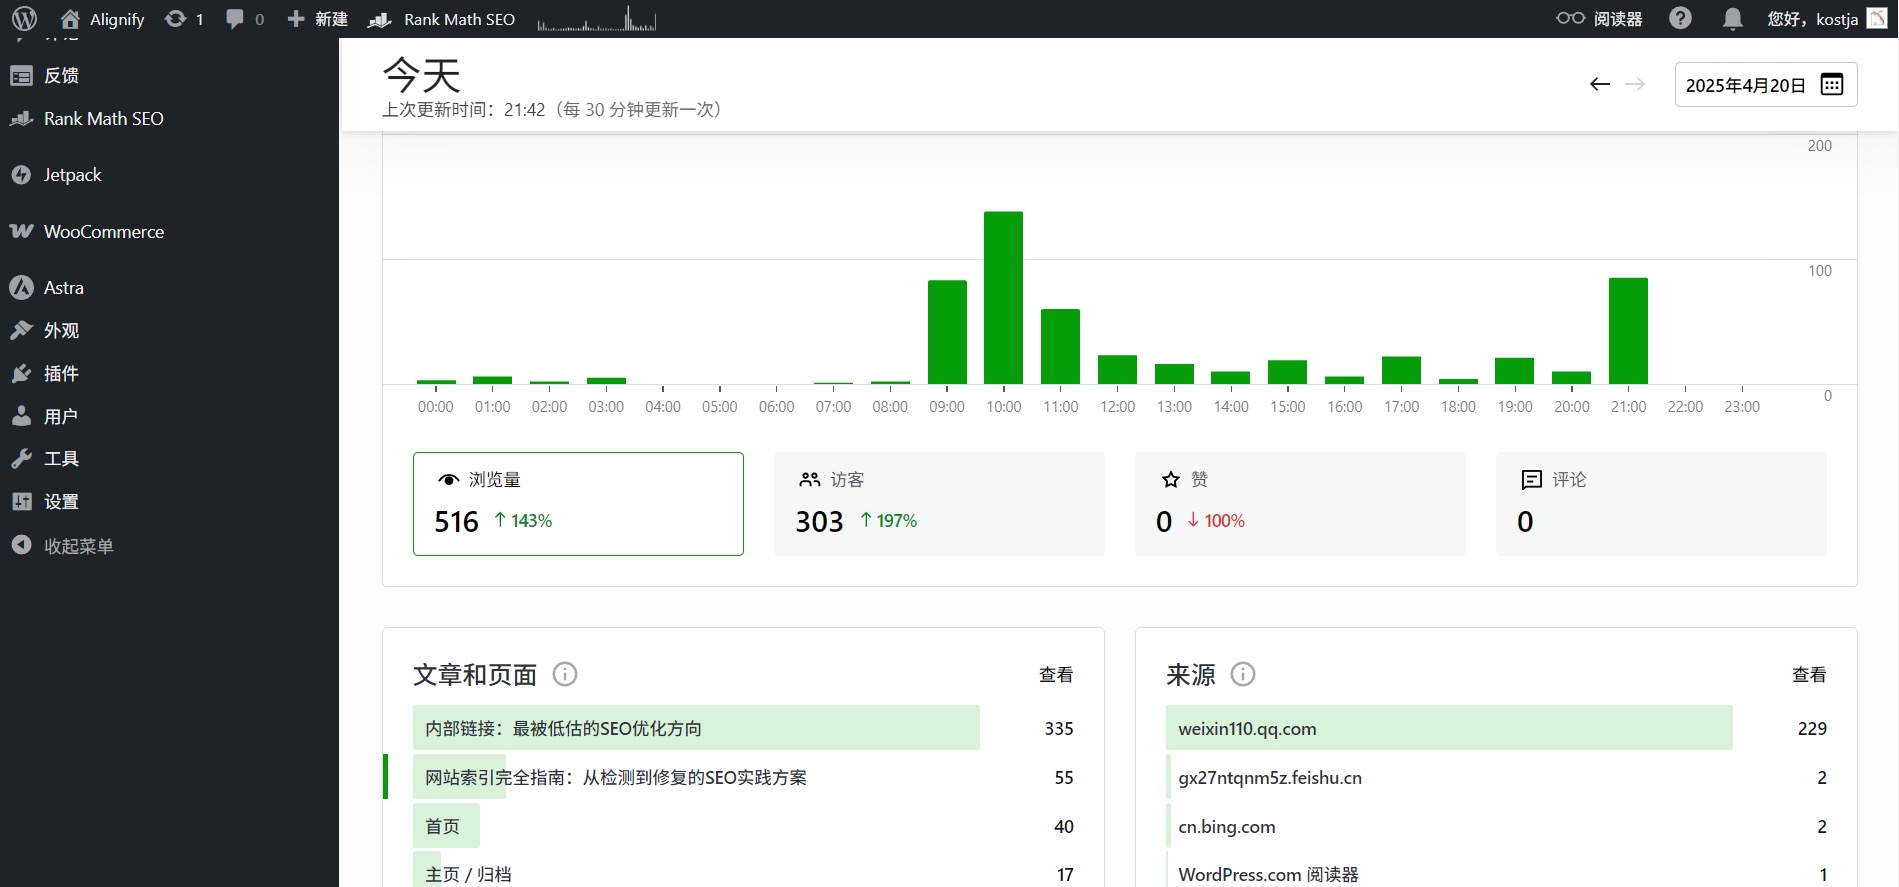Open the notifications bell icon

point(1733,19)
